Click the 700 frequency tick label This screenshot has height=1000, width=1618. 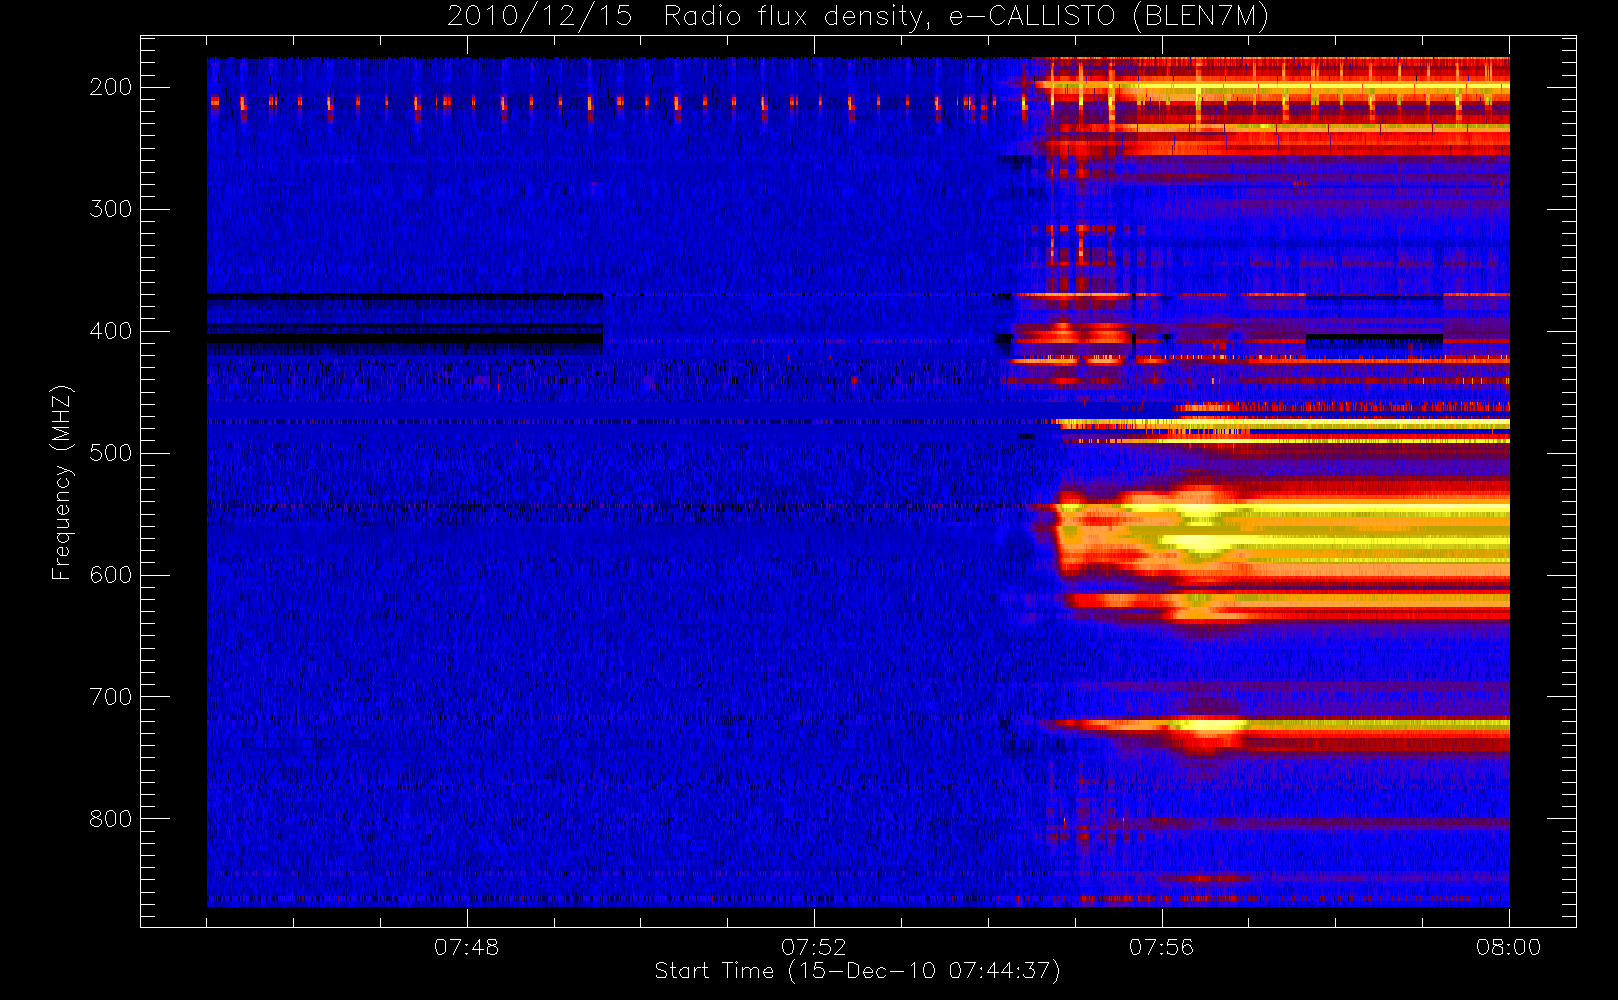110,697
